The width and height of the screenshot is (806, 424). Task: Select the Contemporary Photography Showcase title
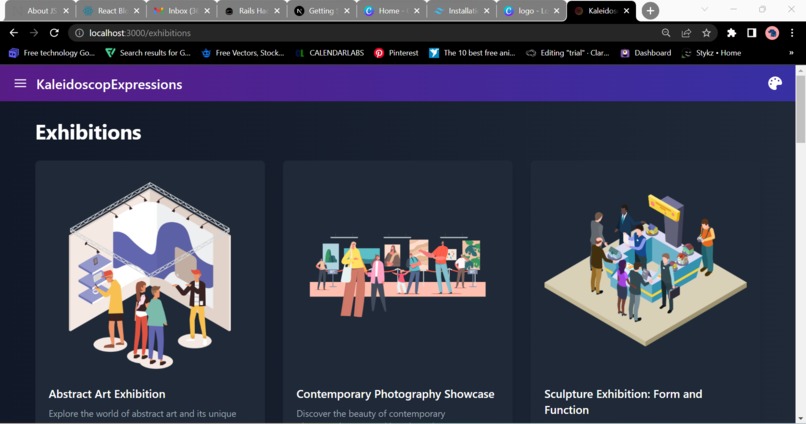[395, 394]
